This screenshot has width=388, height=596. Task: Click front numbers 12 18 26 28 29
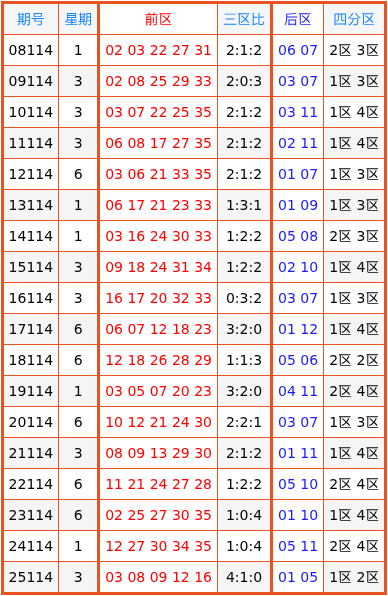(158, 360)
